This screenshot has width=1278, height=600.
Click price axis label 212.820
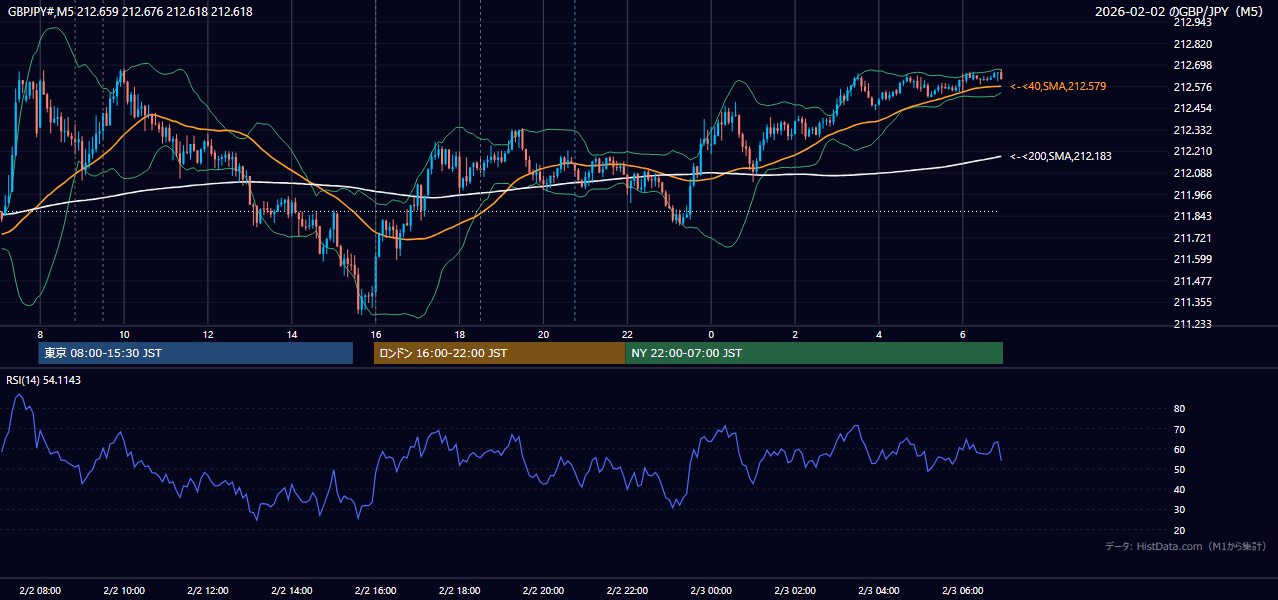(1193, 44)
